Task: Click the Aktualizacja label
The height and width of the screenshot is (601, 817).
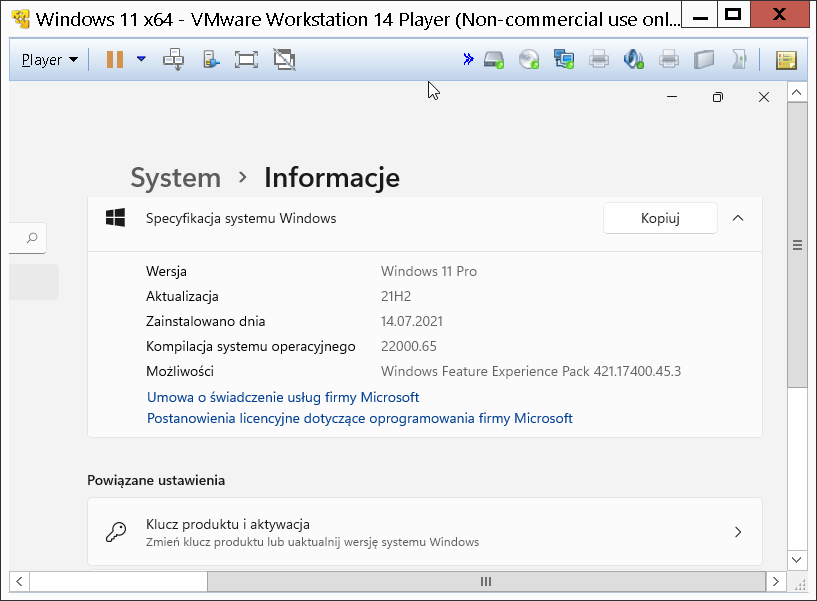Action: [182, 296]
